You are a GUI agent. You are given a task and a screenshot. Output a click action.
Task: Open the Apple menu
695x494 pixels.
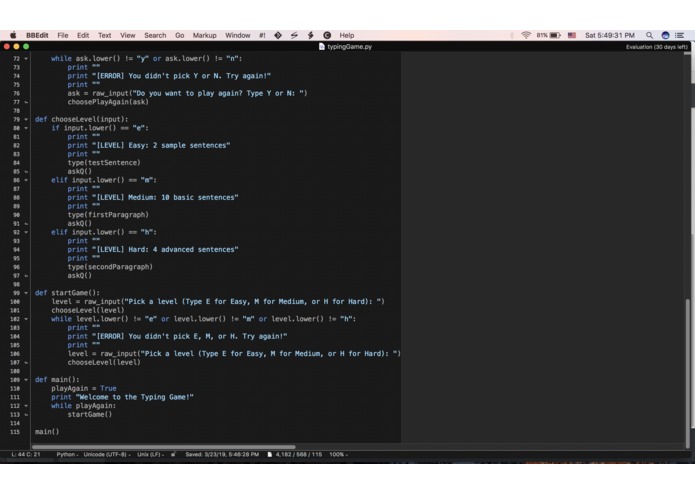[13, 35]
